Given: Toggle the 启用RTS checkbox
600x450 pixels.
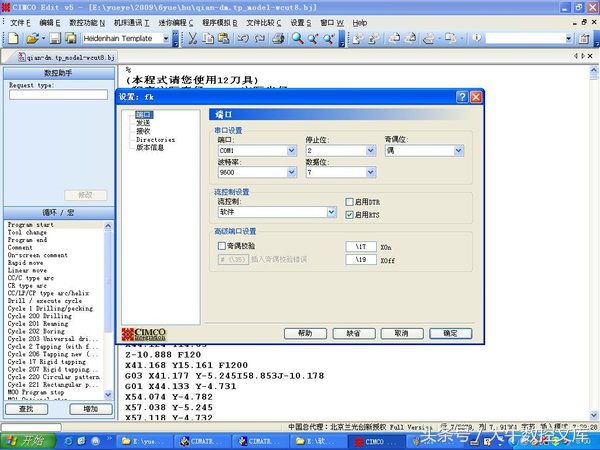Looking at the screenshot, I should [x=349, y=215].
